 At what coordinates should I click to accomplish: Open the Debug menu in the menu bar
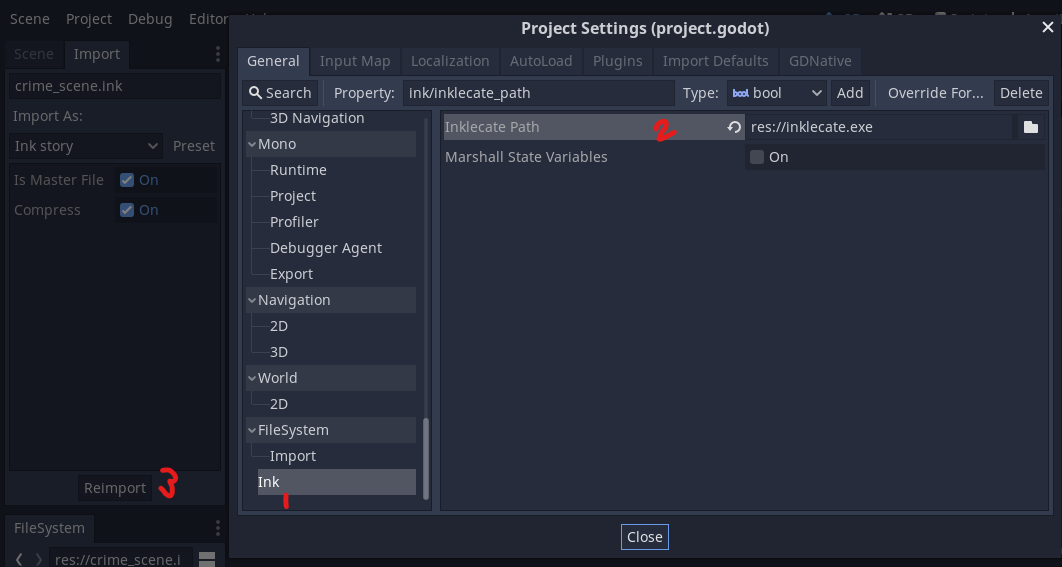coord(150,19)
